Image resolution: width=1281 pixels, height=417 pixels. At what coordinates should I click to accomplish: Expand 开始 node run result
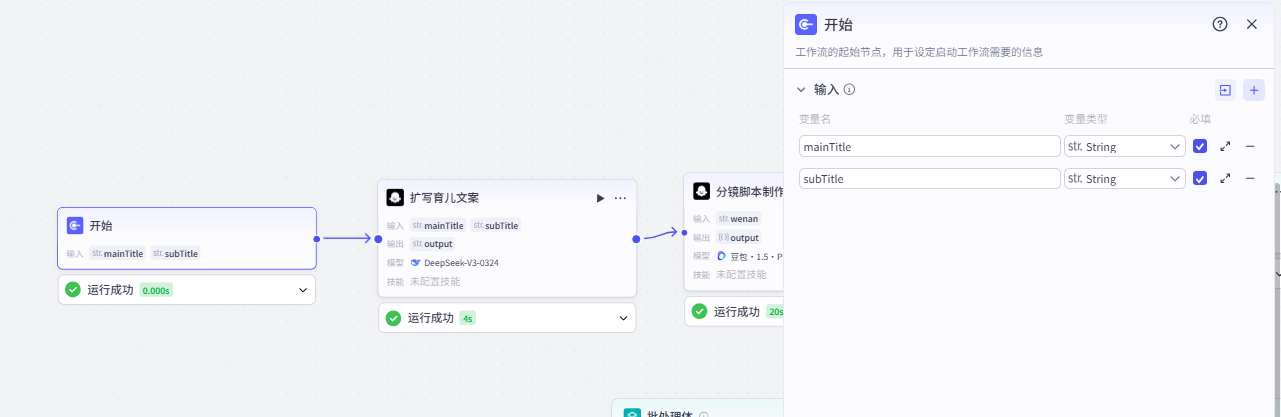[x=303, y=290]
